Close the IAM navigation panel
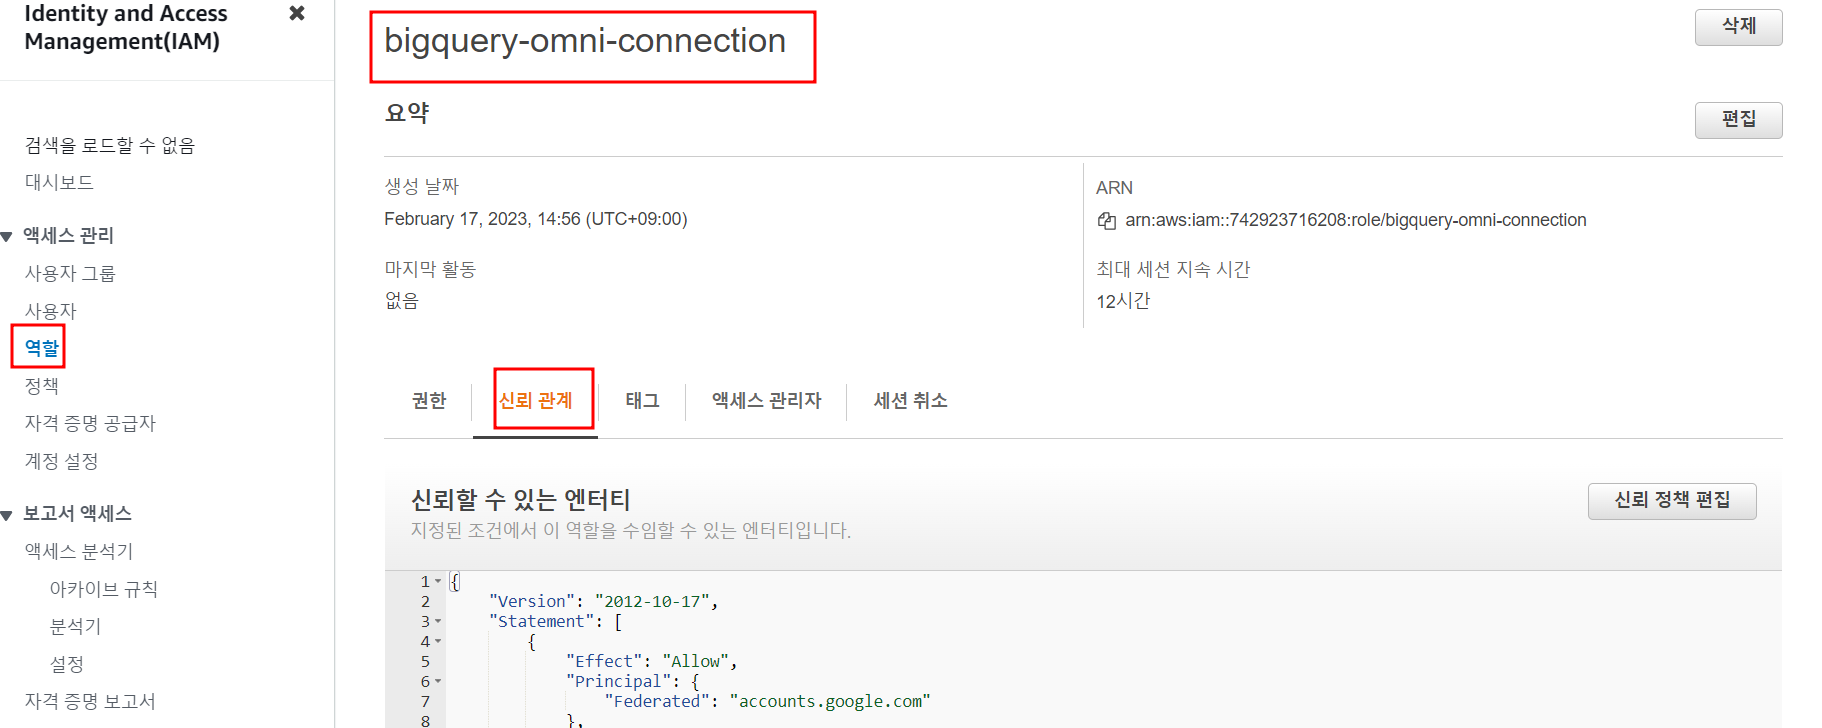The image size is (1822, 728). point(296,13)
